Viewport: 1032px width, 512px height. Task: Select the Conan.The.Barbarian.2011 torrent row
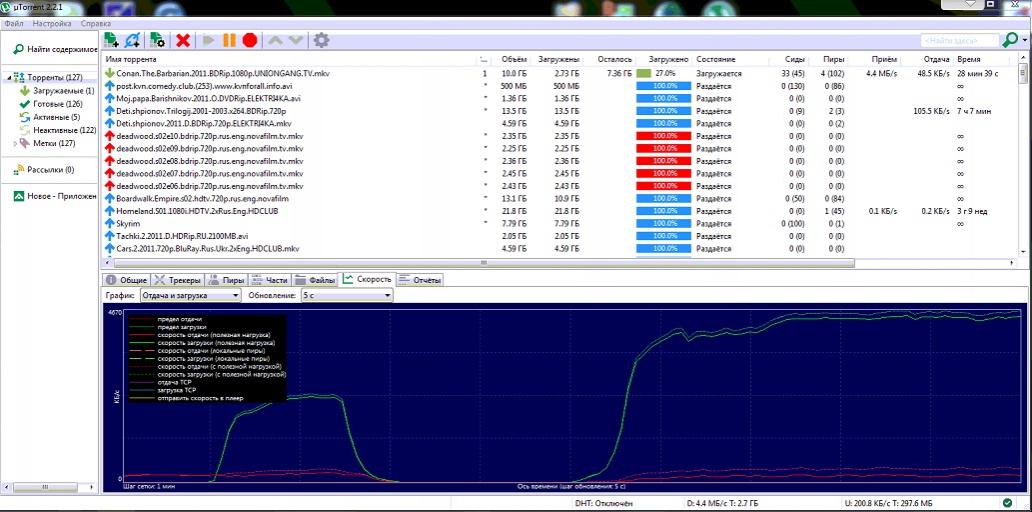coord(561,74)
